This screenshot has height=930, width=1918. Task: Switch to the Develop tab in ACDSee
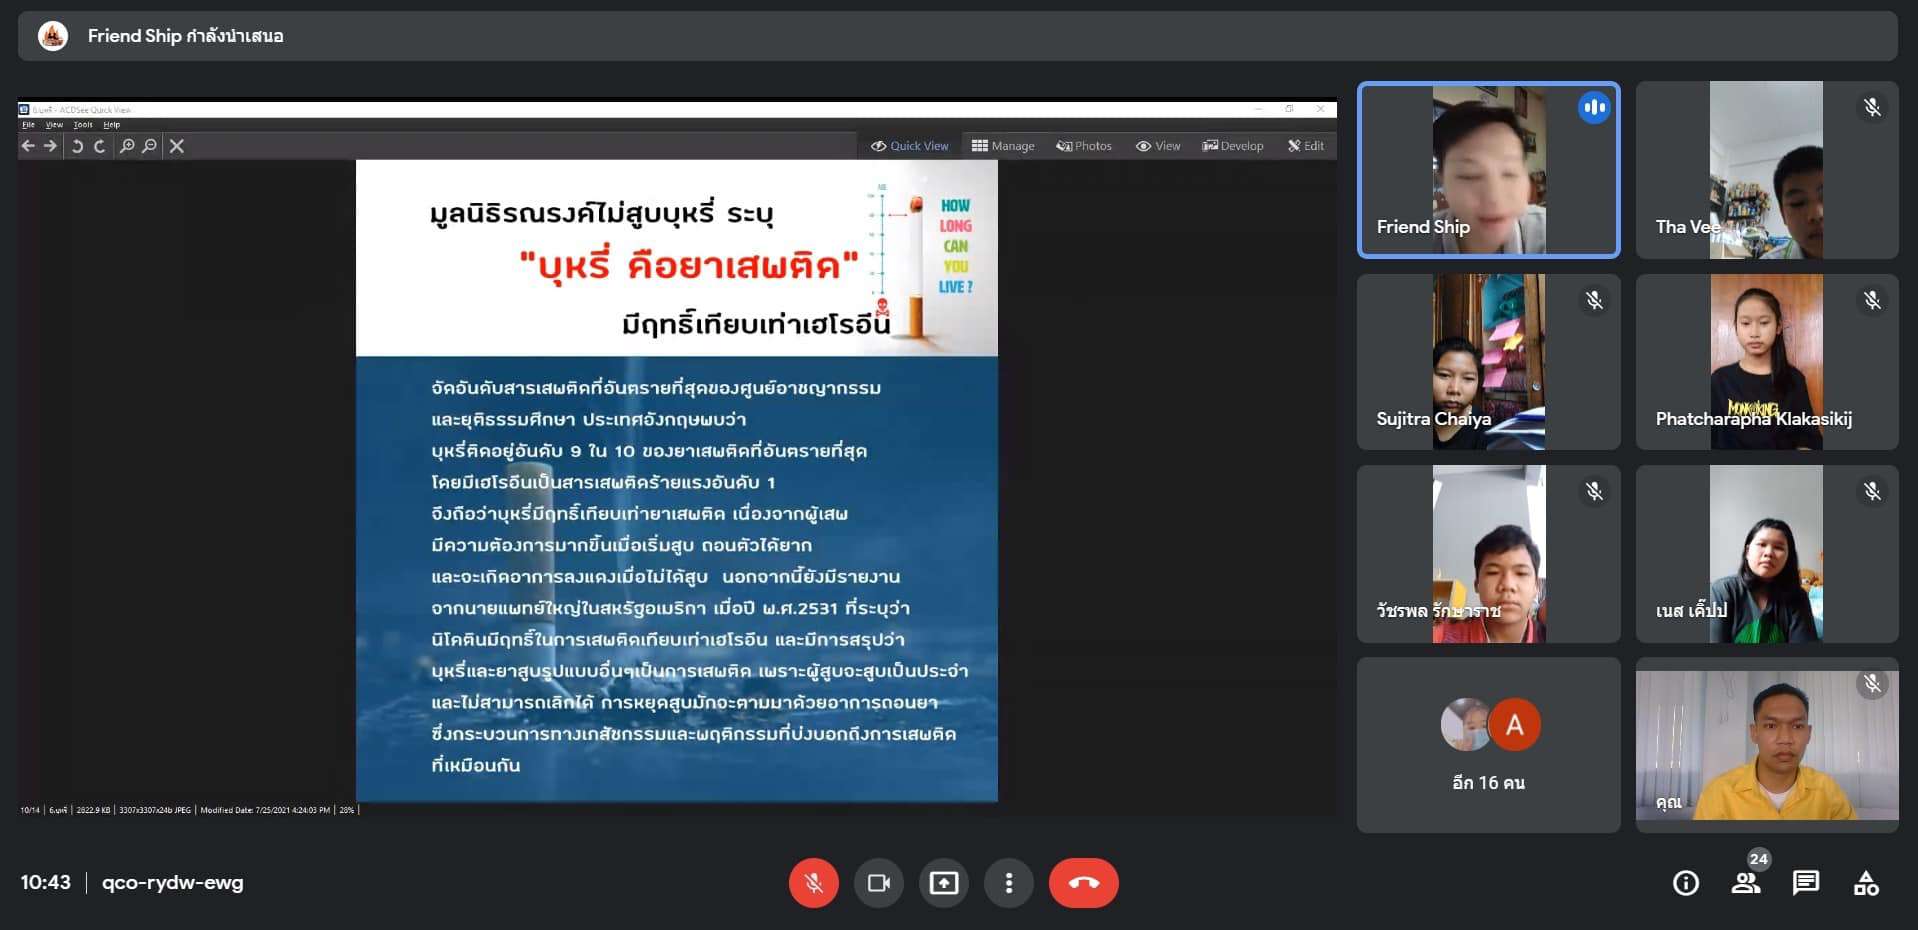[1233, 146]
